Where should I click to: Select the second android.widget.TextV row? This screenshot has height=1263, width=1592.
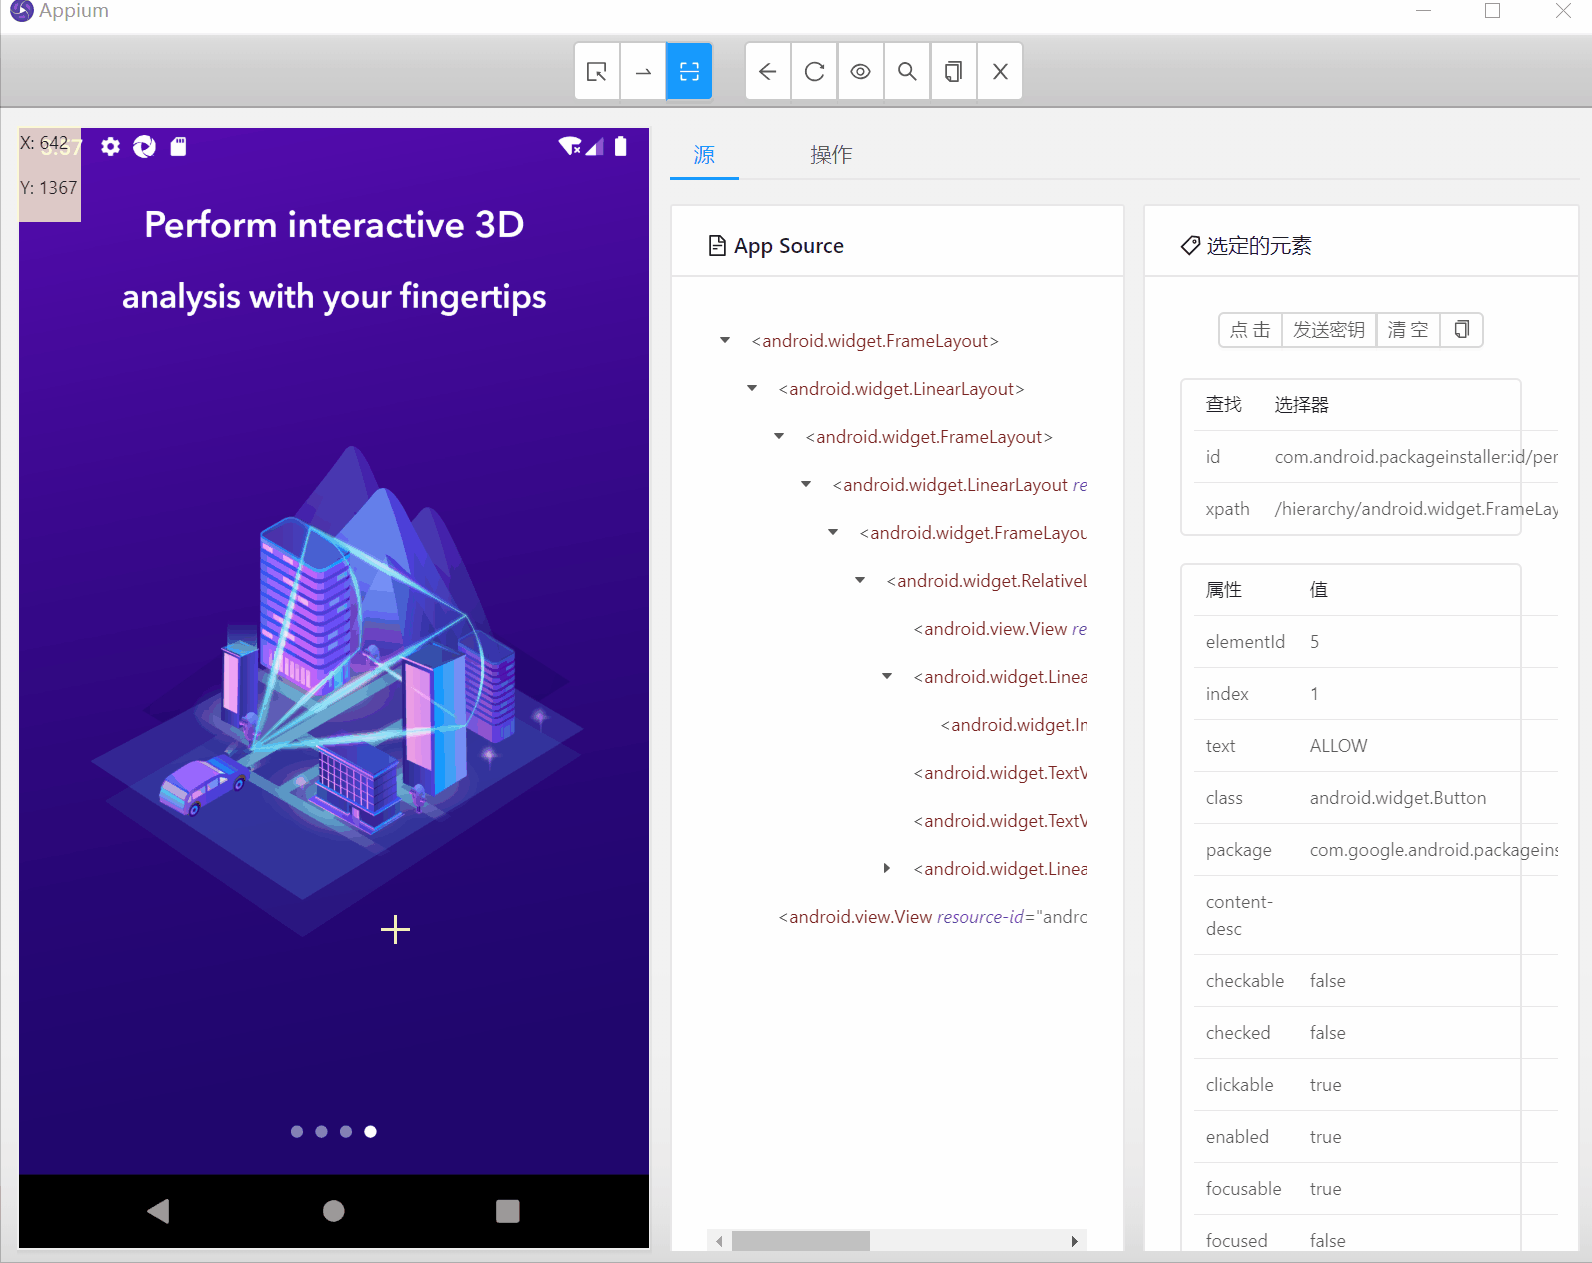point(1000,821)
